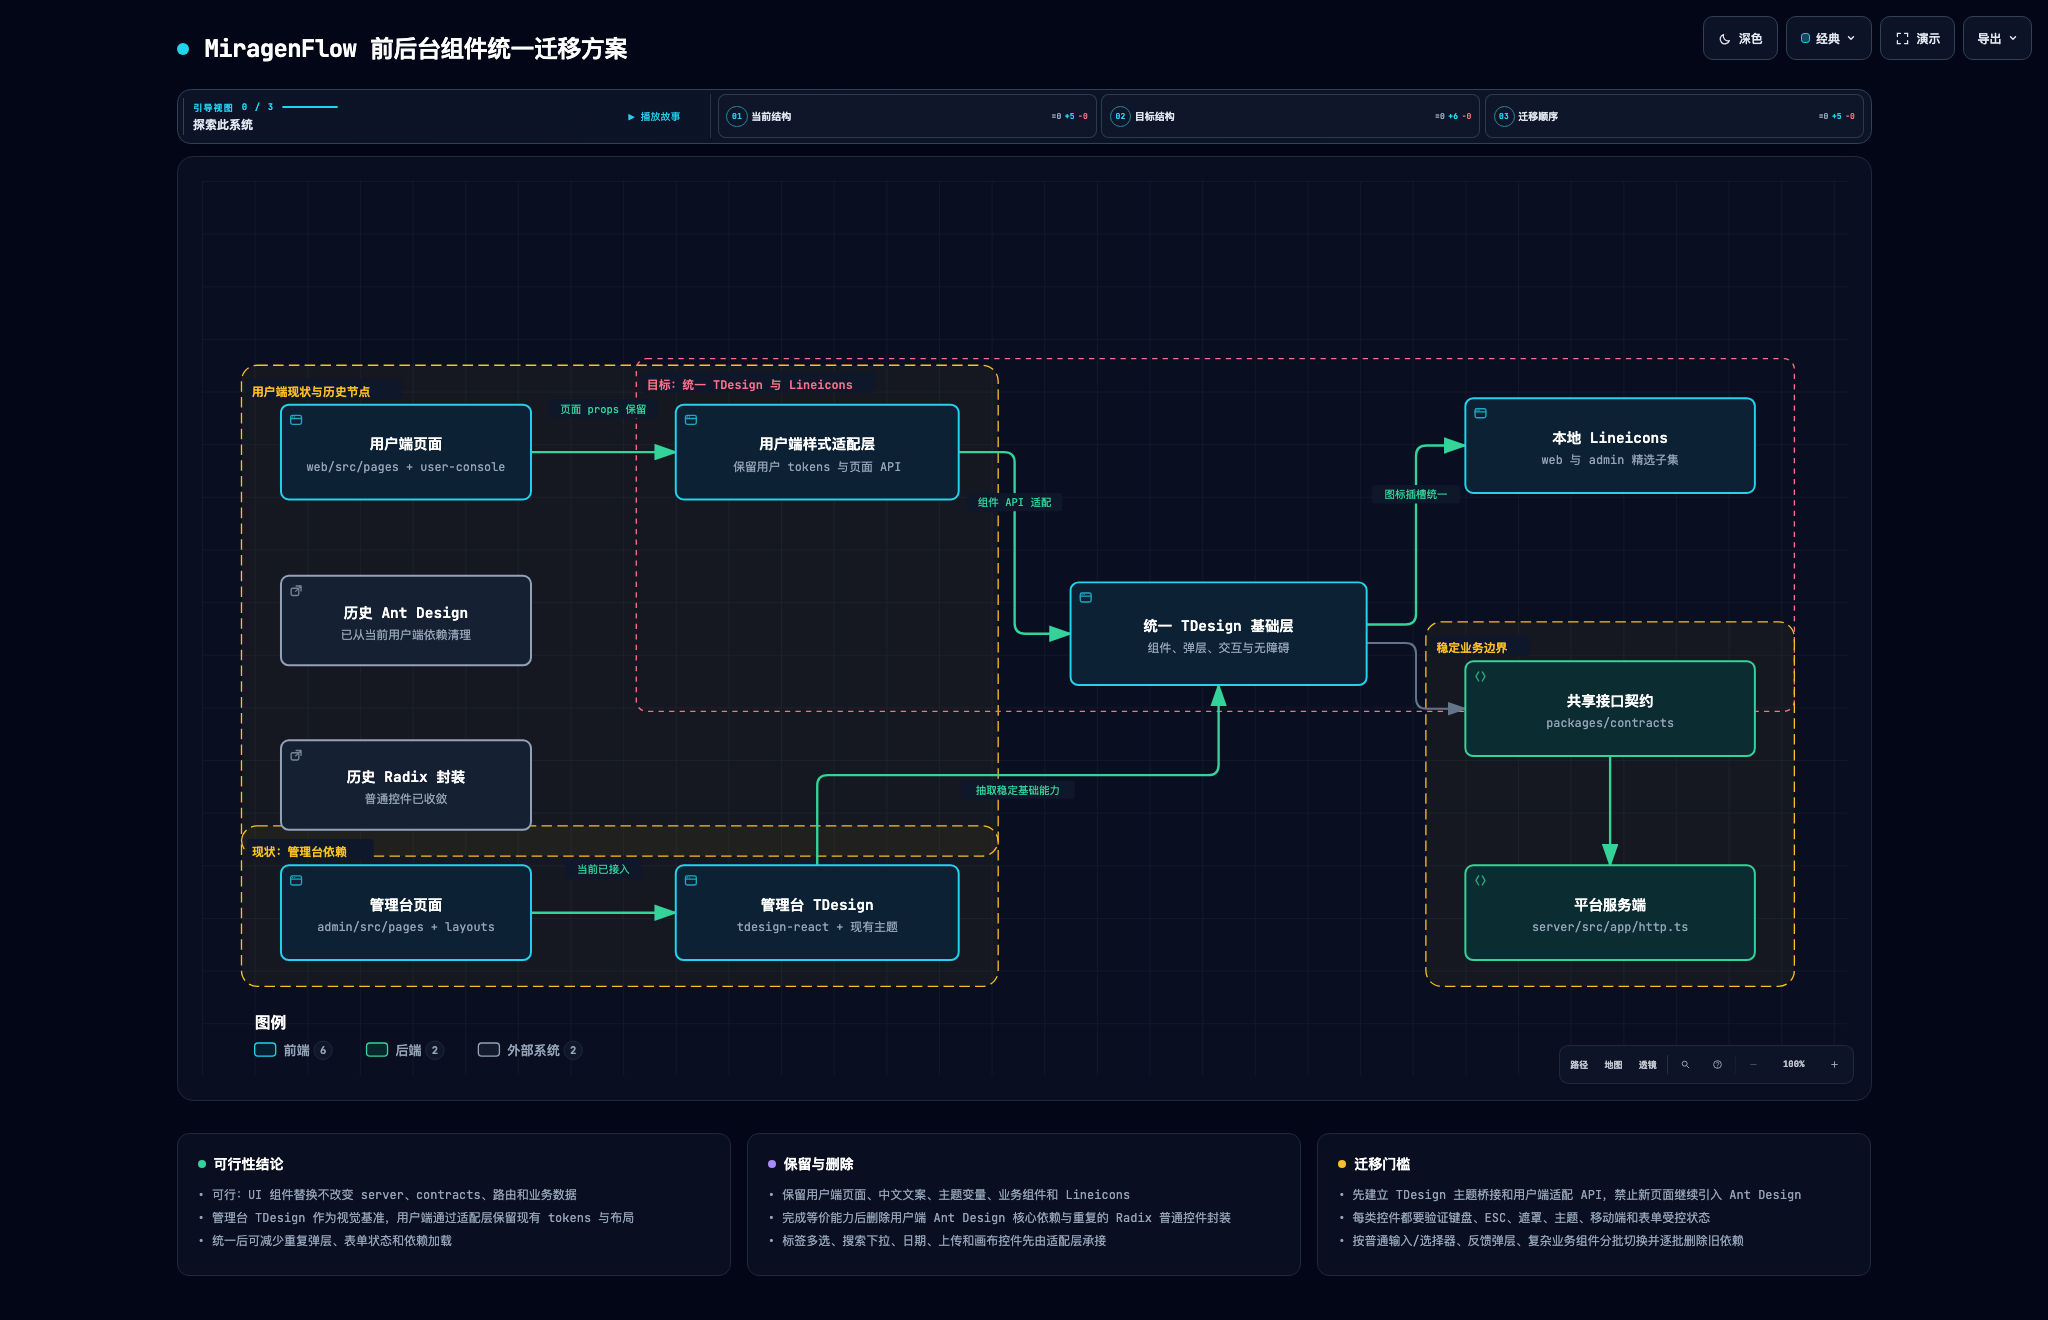
Task: Click code icon on 共享接口契约 node
Action: [x=1481, y=677]
